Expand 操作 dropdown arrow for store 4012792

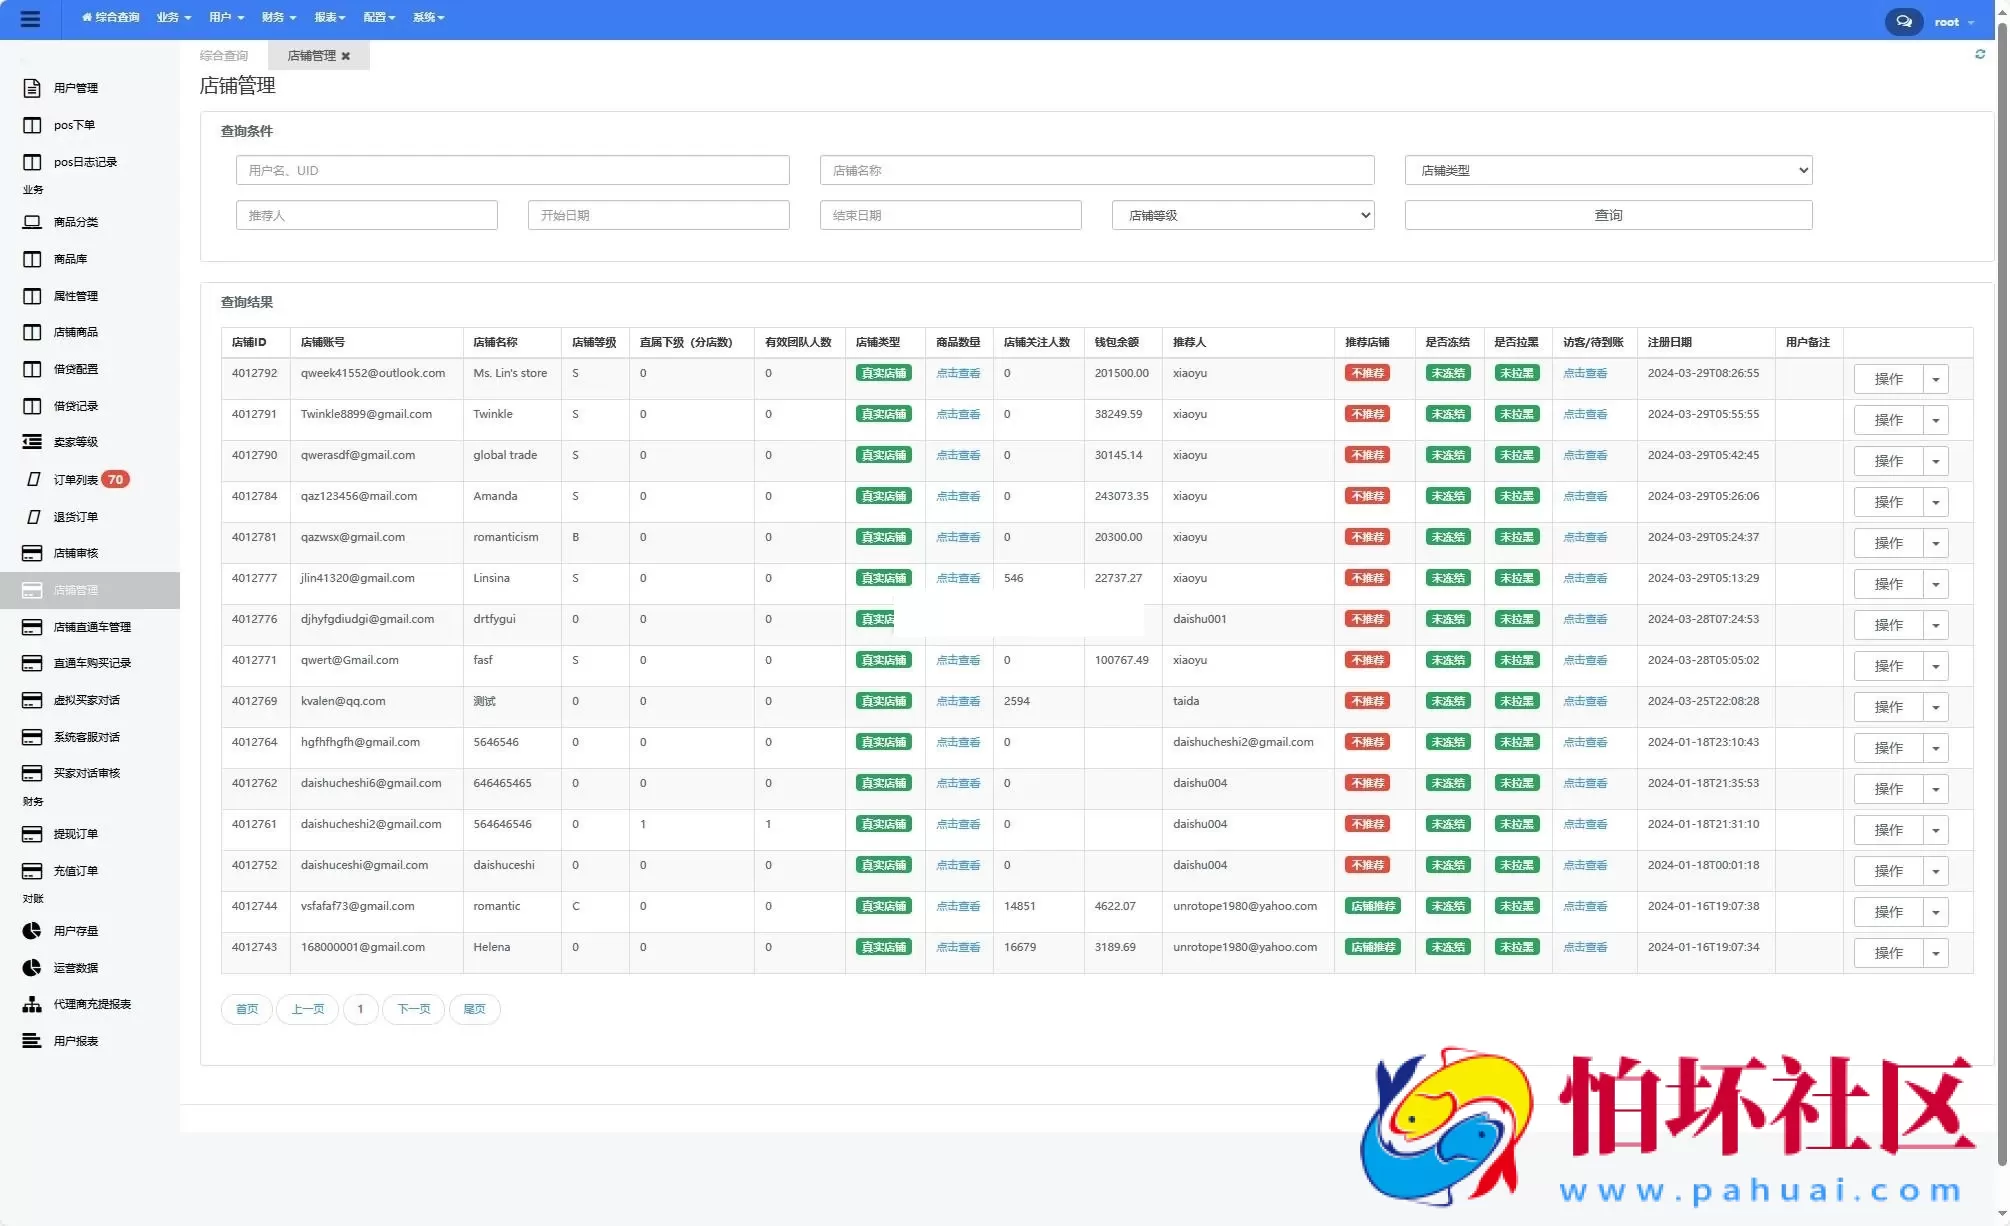(1935, 379)
